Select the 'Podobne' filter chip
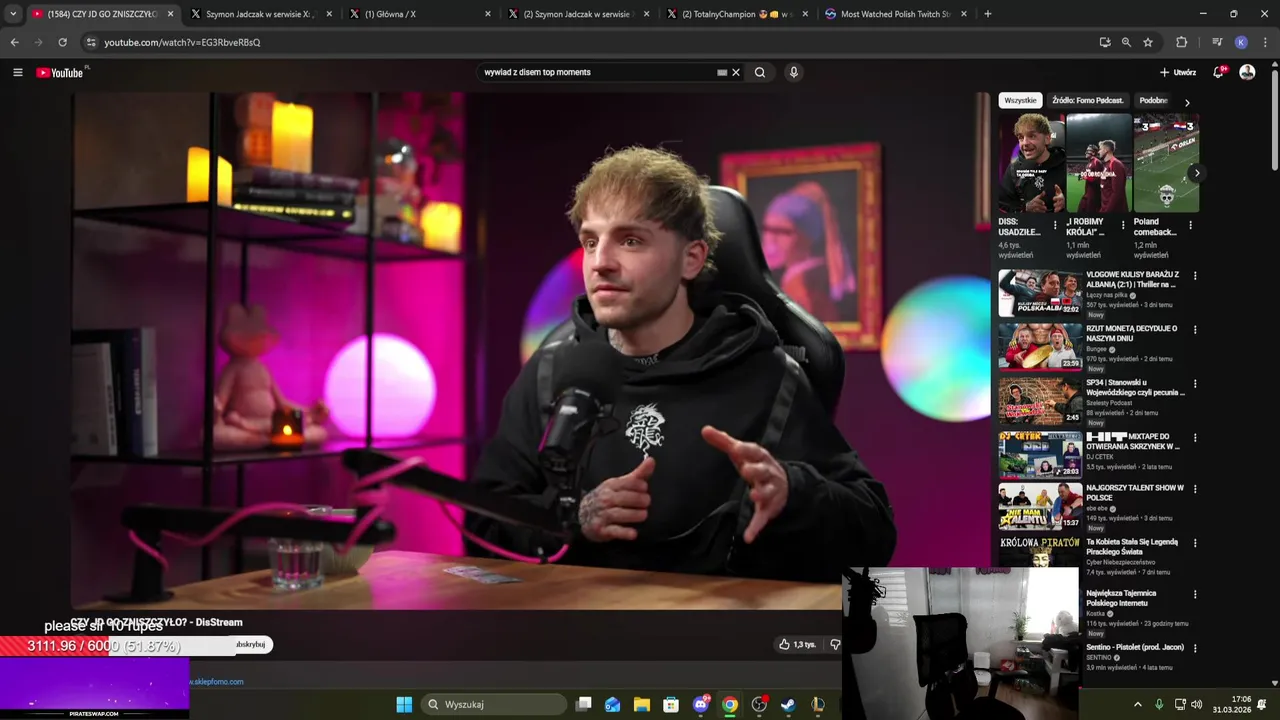Viewport: 1280px width, 720px height. point(1153,100)
